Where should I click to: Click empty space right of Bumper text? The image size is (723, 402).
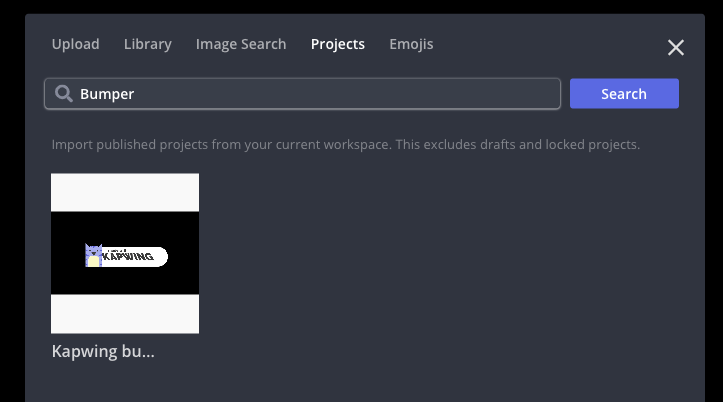click(350, 94)
